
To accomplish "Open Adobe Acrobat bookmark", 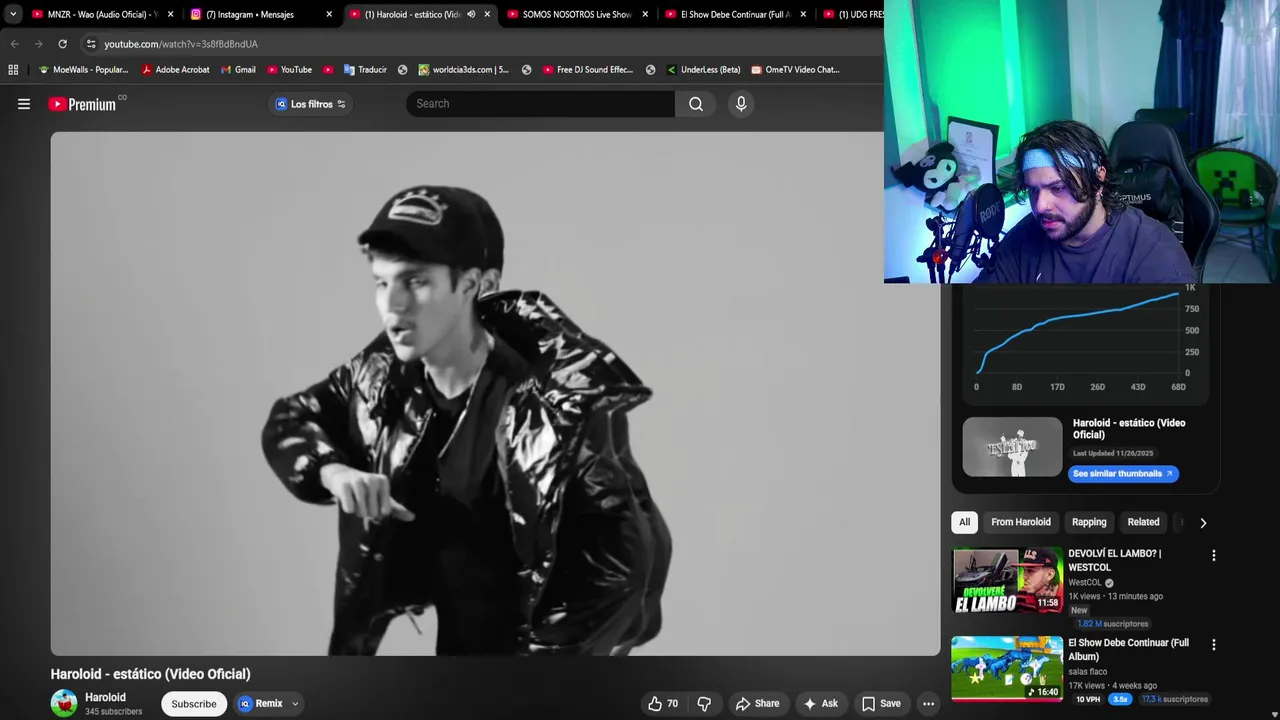I will 175,70.
